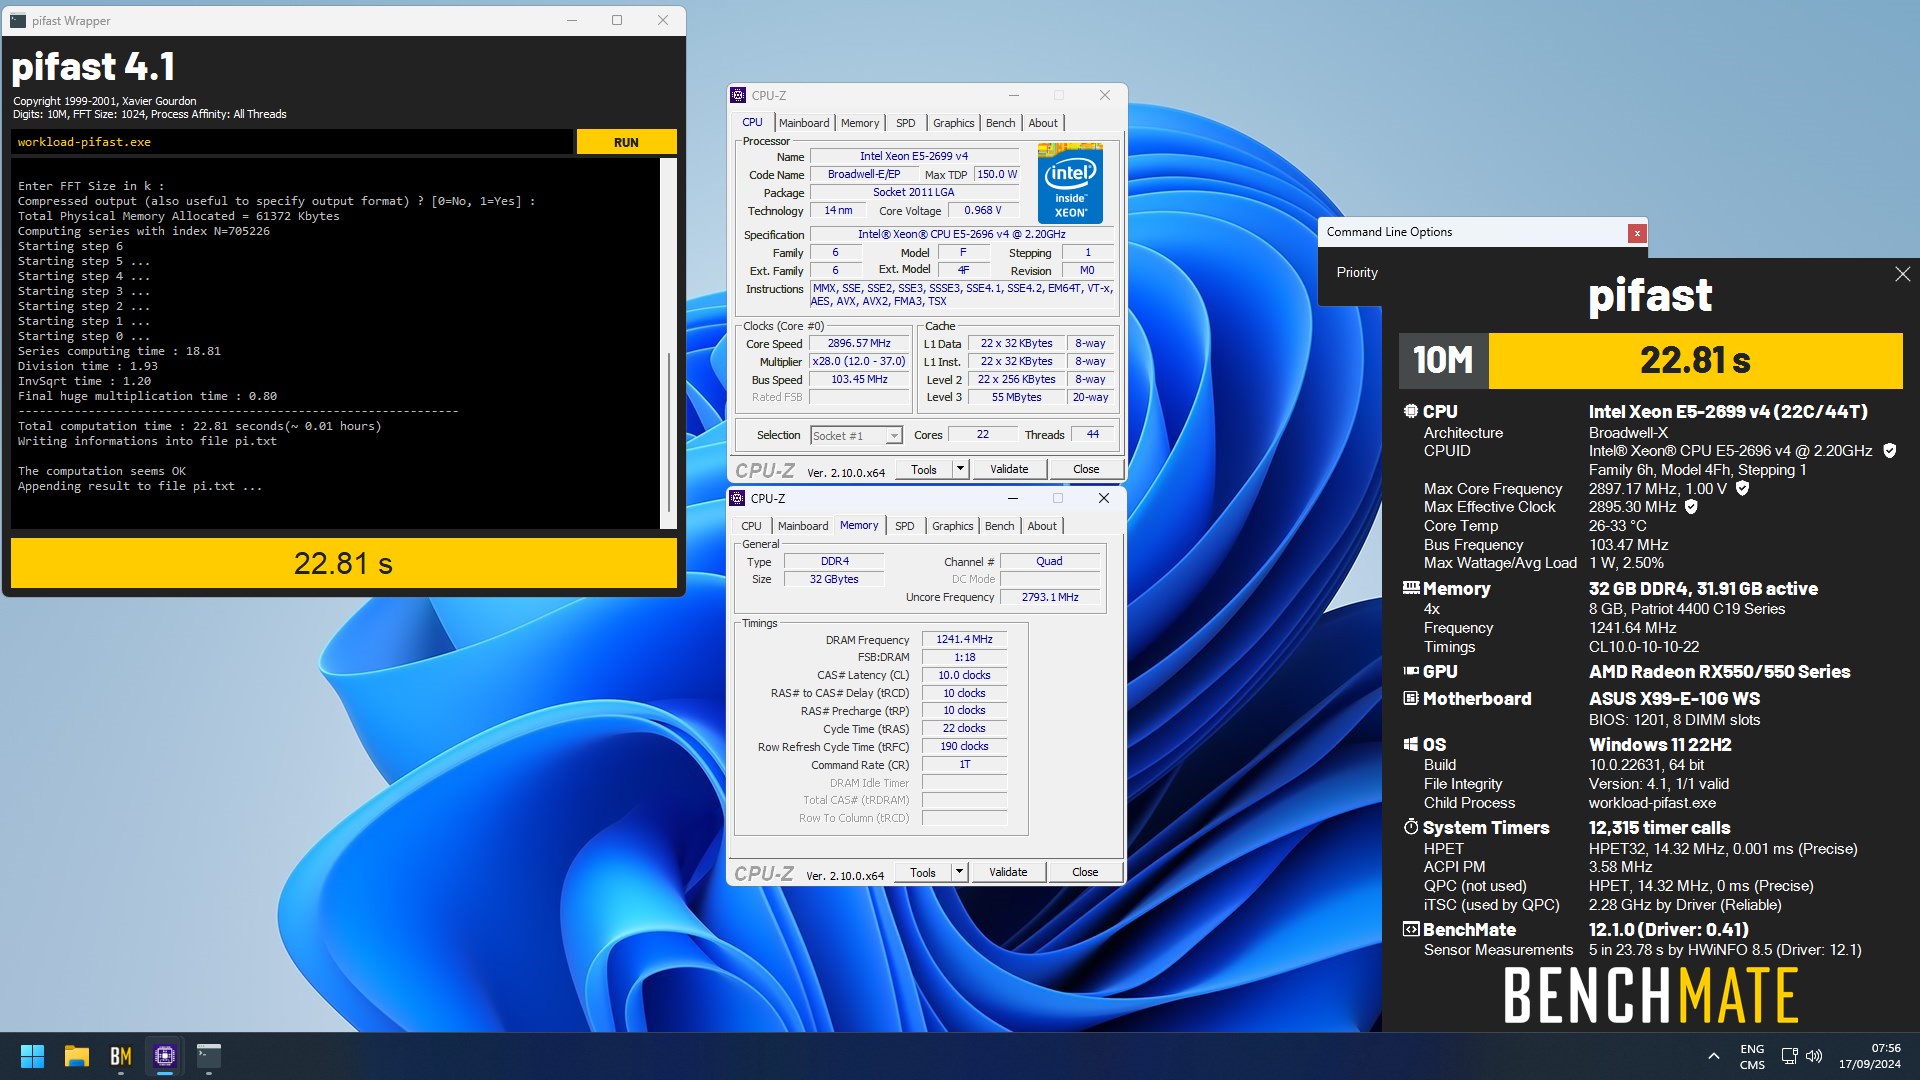Click Close button in top CPU-Z window
Screen dimensions: 1920x1080
[x=1086, y=469]
